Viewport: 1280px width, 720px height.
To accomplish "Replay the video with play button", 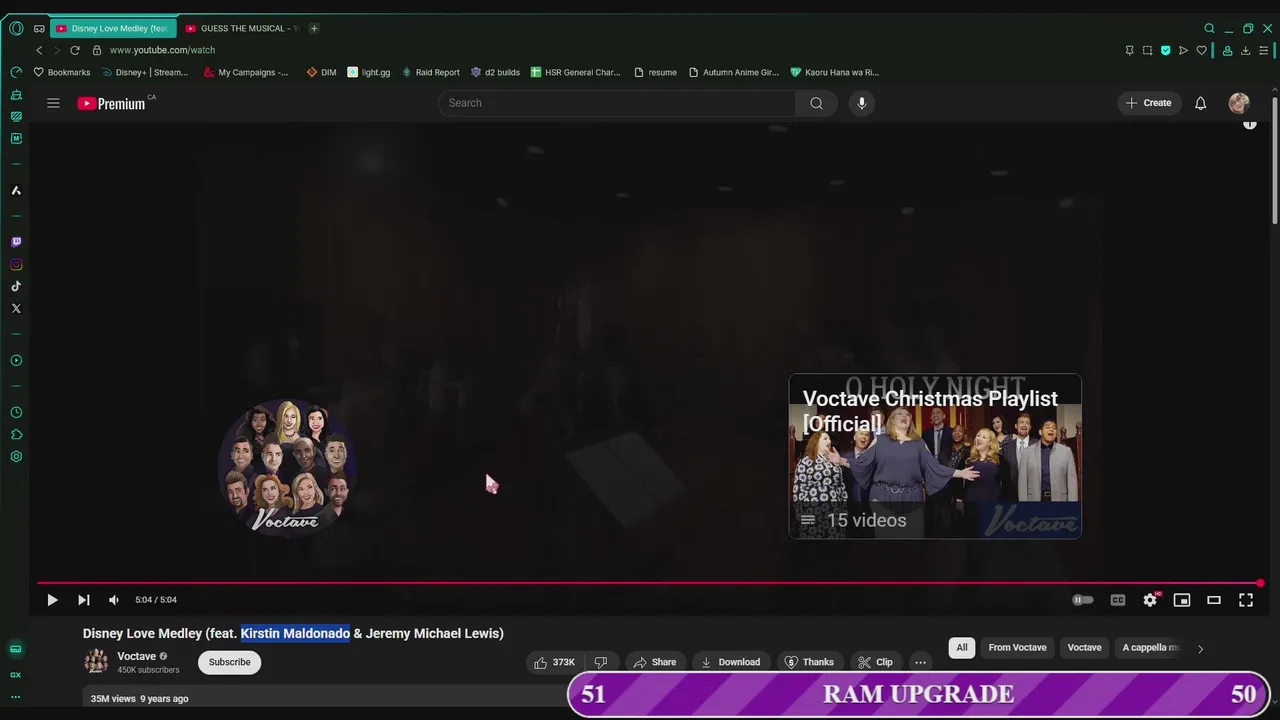I will (x=52, y=600).
